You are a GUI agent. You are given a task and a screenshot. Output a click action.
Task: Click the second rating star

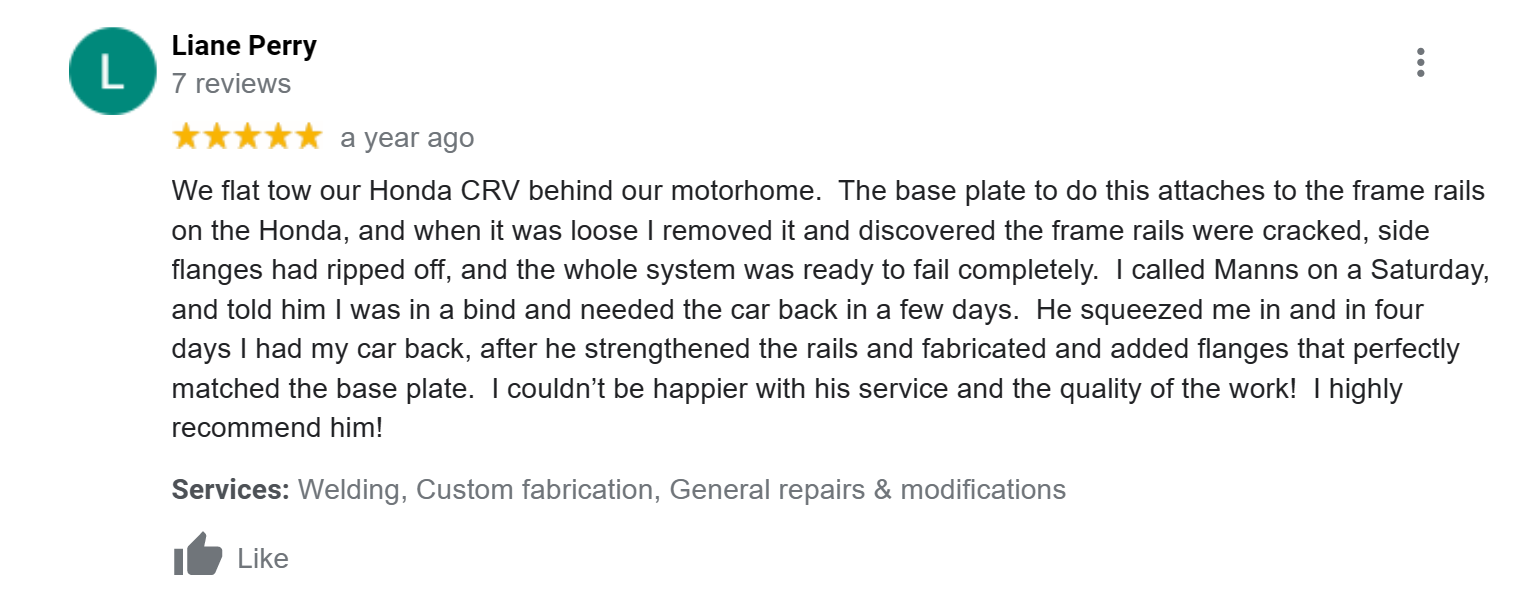tap(216, 137)
